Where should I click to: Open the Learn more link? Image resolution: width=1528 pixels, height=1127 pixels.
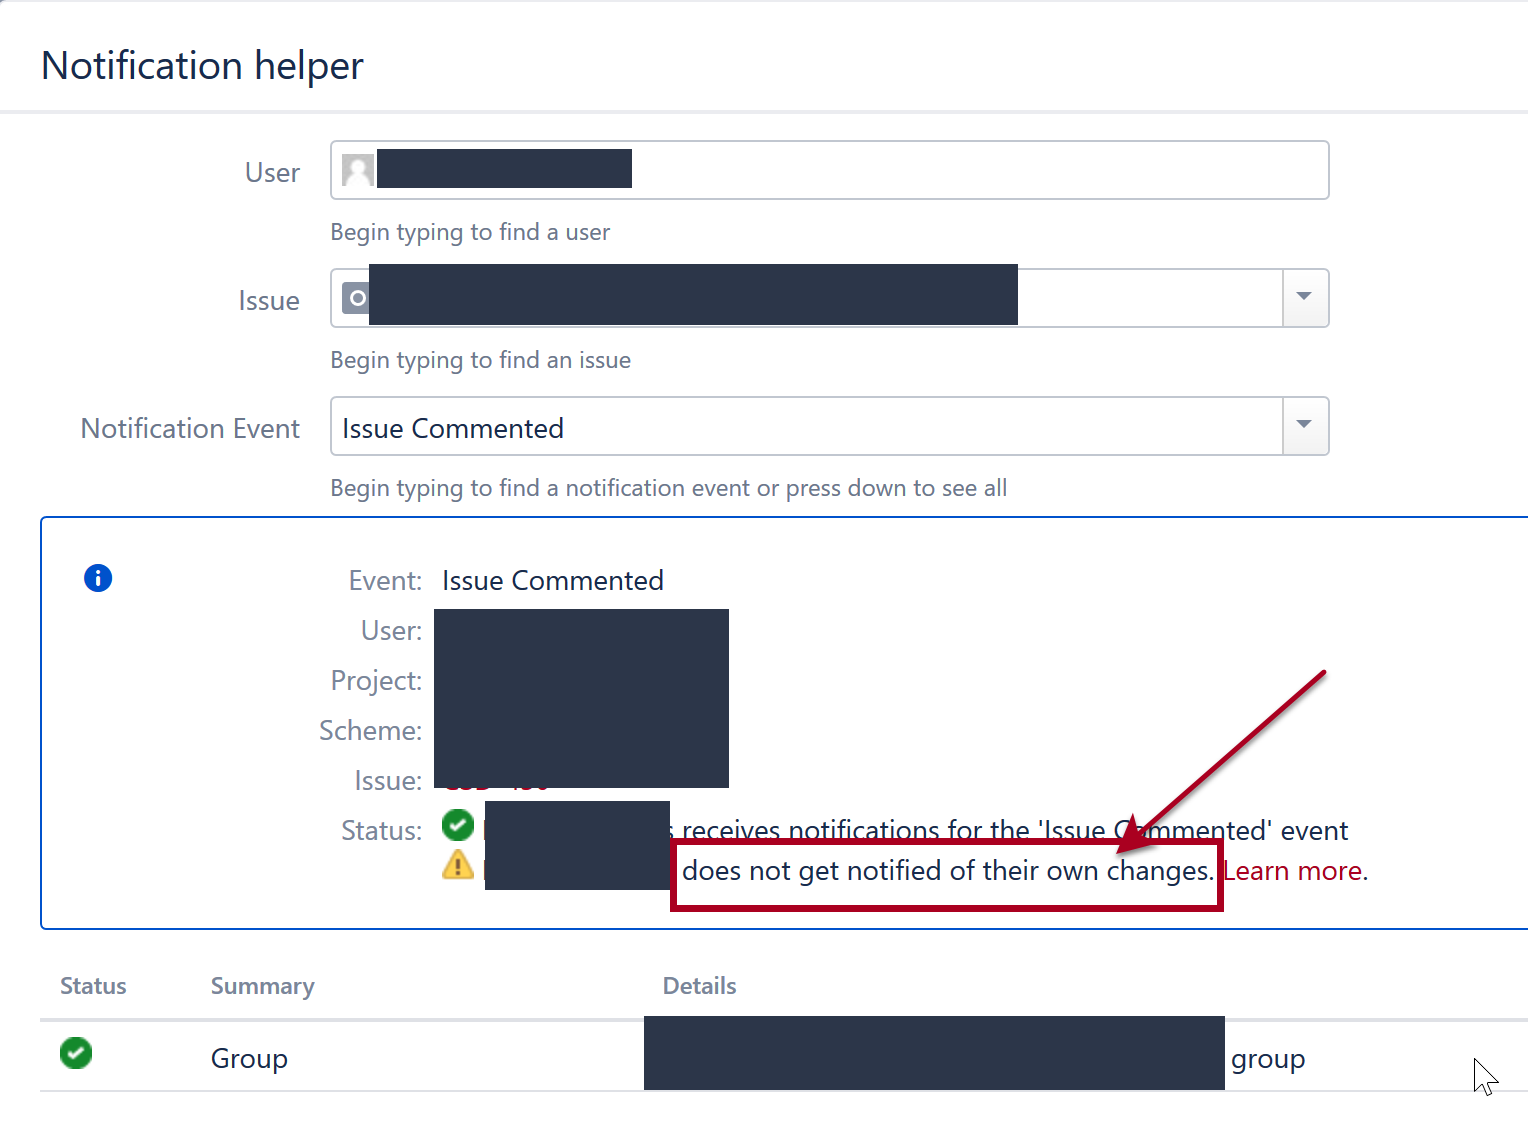[x=1293, y=871]
